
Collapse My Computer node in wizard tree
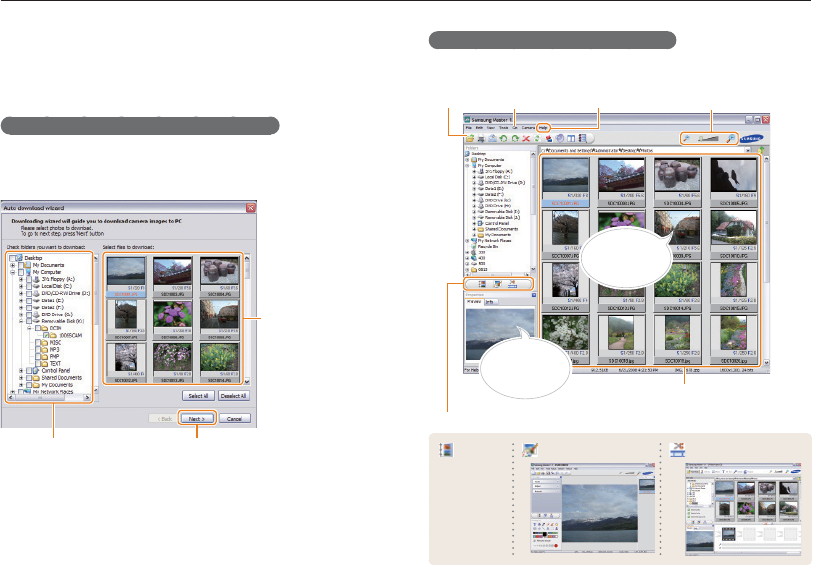coord(13,272)
